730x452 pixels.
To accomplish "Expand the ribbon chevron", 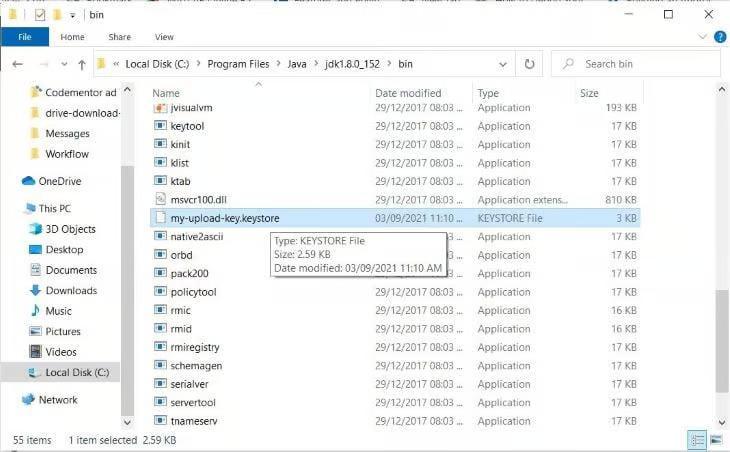I will tap(703, 37).
